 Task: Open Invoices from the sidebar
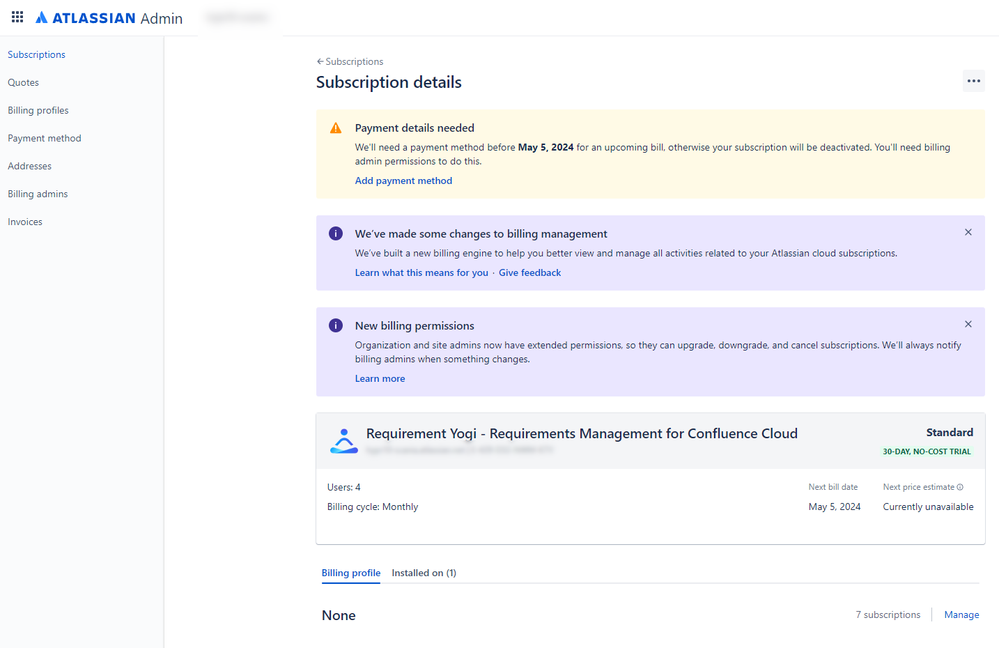25,222
